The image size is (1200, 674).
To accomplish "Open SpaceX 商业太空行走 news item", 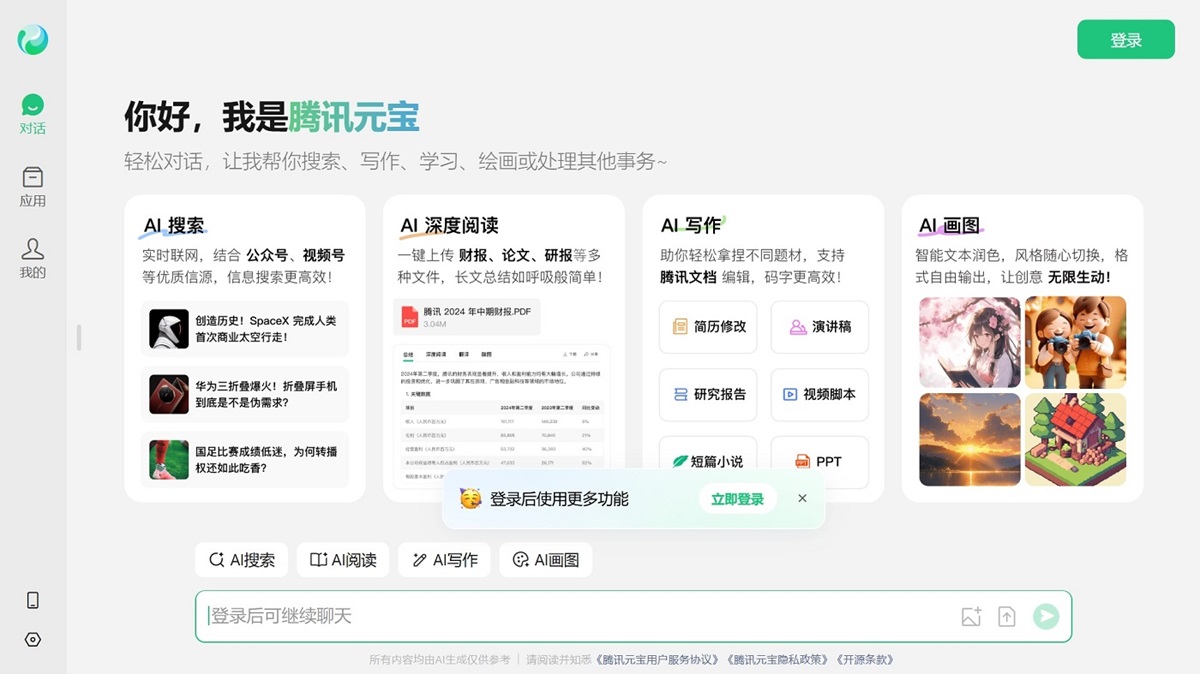I will [x=246, y=329].
